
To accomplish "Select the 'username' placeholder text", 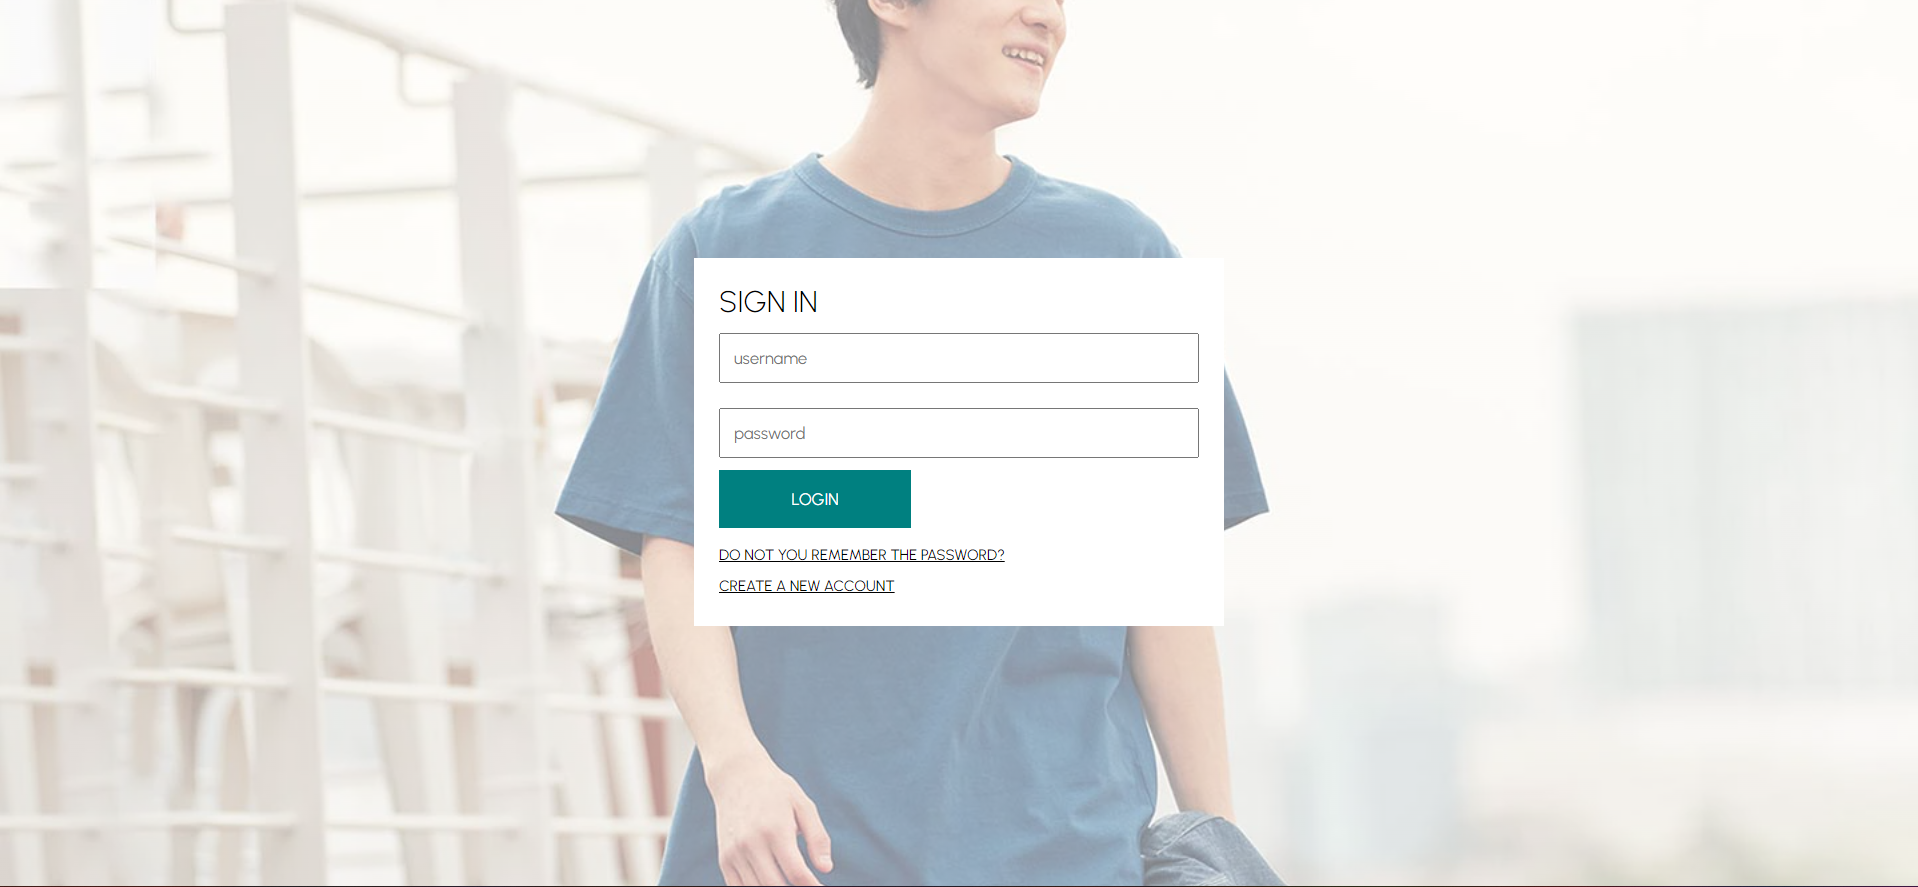I will tap(770, 359).
